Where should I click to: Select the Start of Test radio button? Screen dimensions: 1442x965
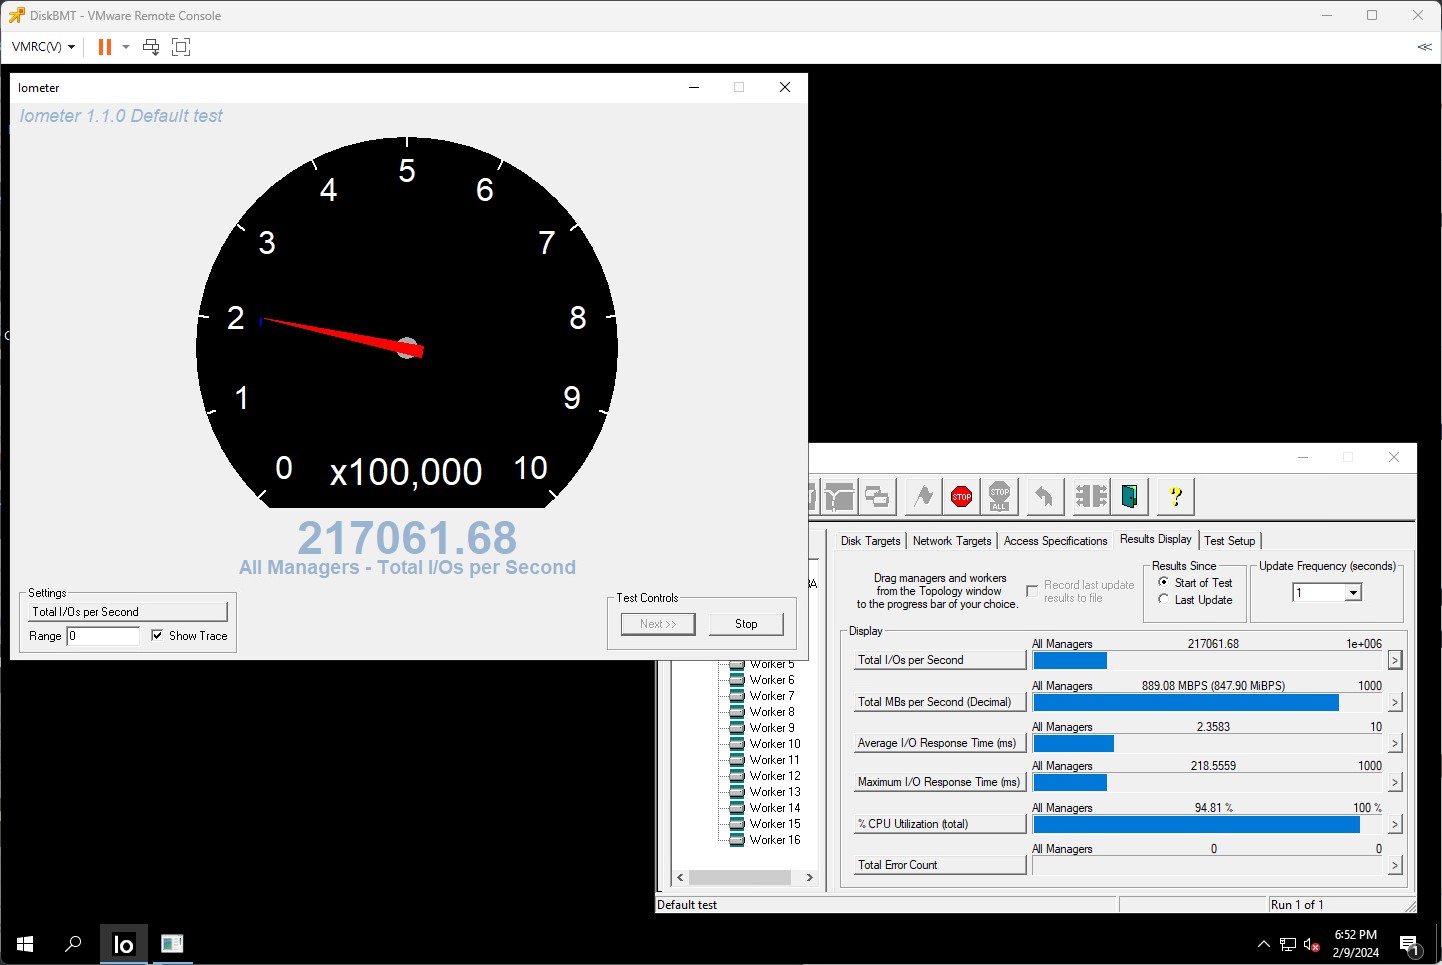click(x=1163, y=582)
